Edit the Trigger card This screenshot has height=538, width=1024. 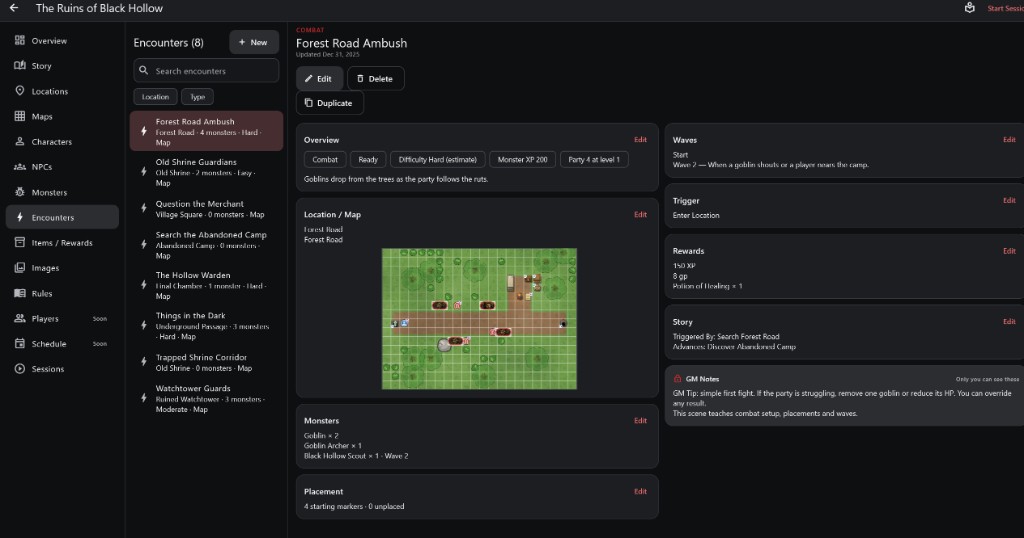1009,200
